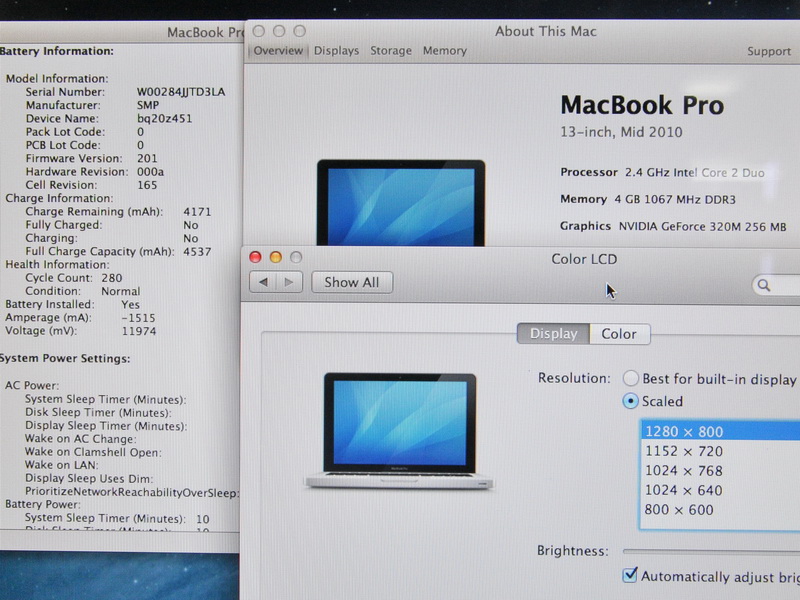Close the Color LCD window with red button
This screenshot has width=800, height=600.
pyautogui.click(x=255, y=257)
